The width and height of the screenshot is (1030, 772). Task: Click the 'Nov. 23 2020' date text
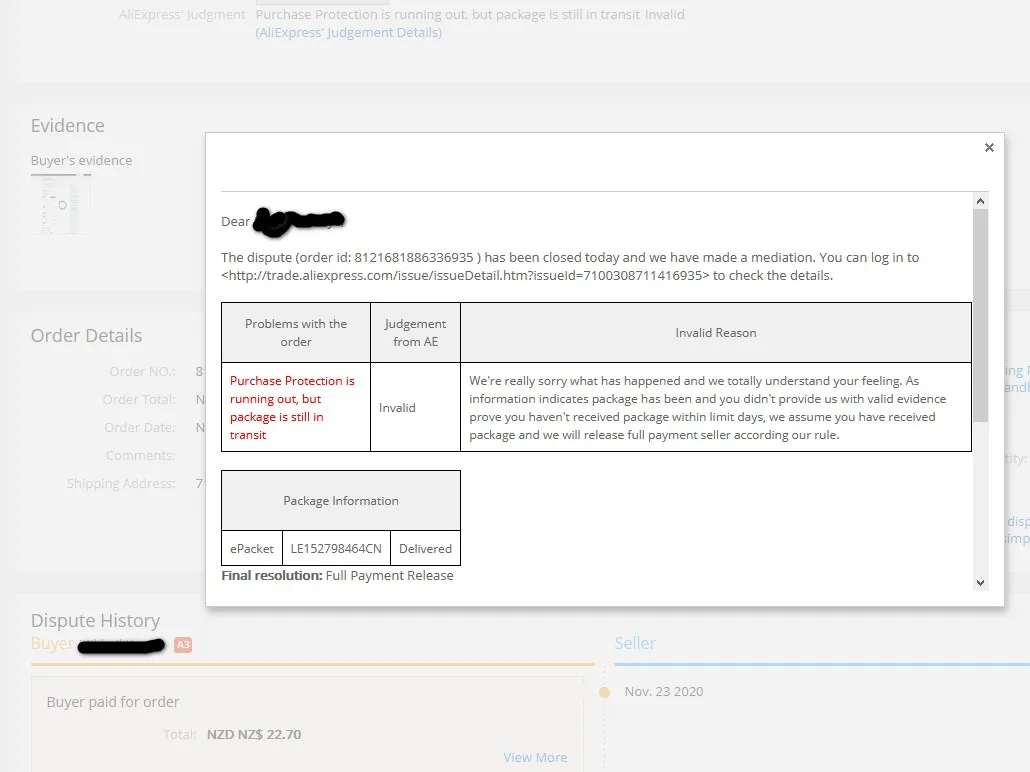tap(663, 692)
